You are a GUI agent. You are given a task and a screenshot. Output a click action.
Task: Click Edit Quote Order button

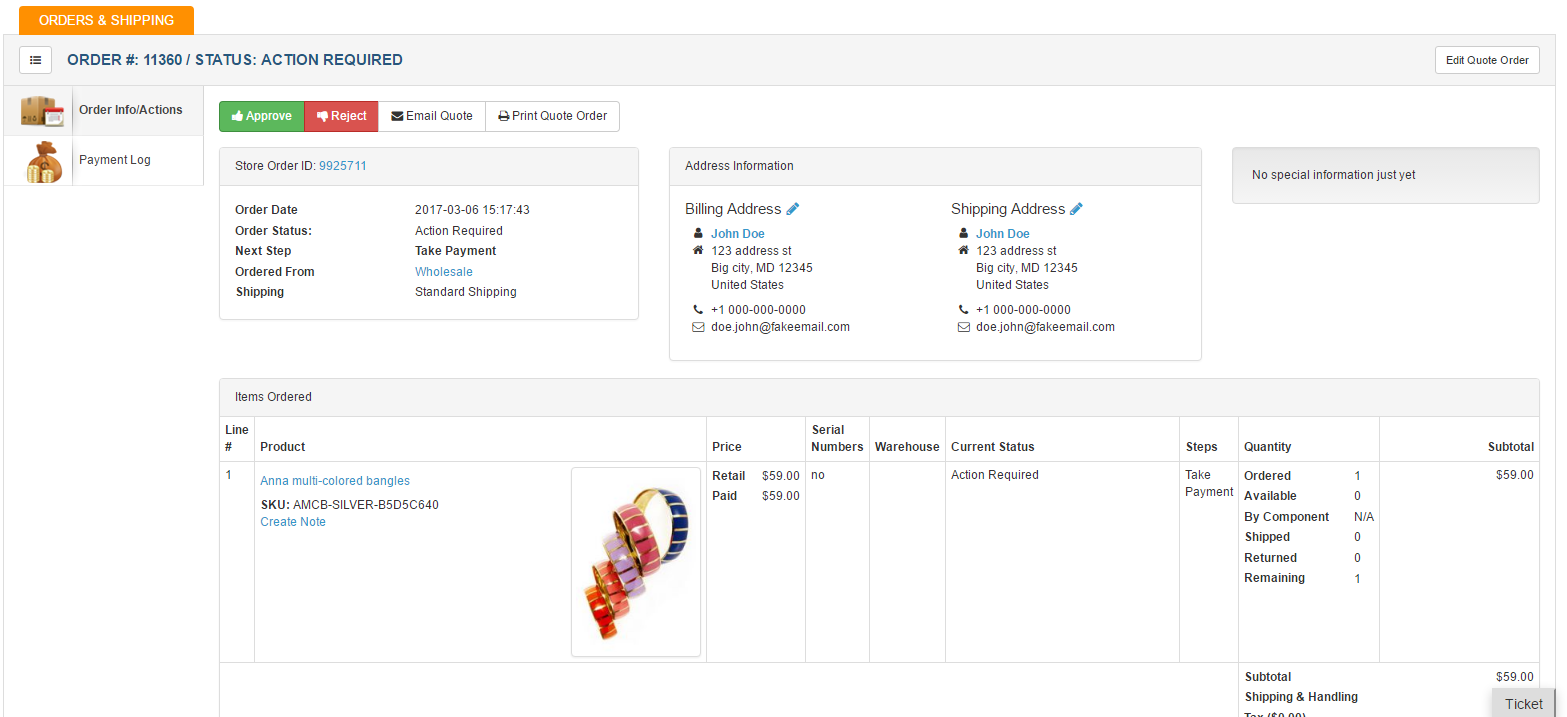[x=1487, y=60]
